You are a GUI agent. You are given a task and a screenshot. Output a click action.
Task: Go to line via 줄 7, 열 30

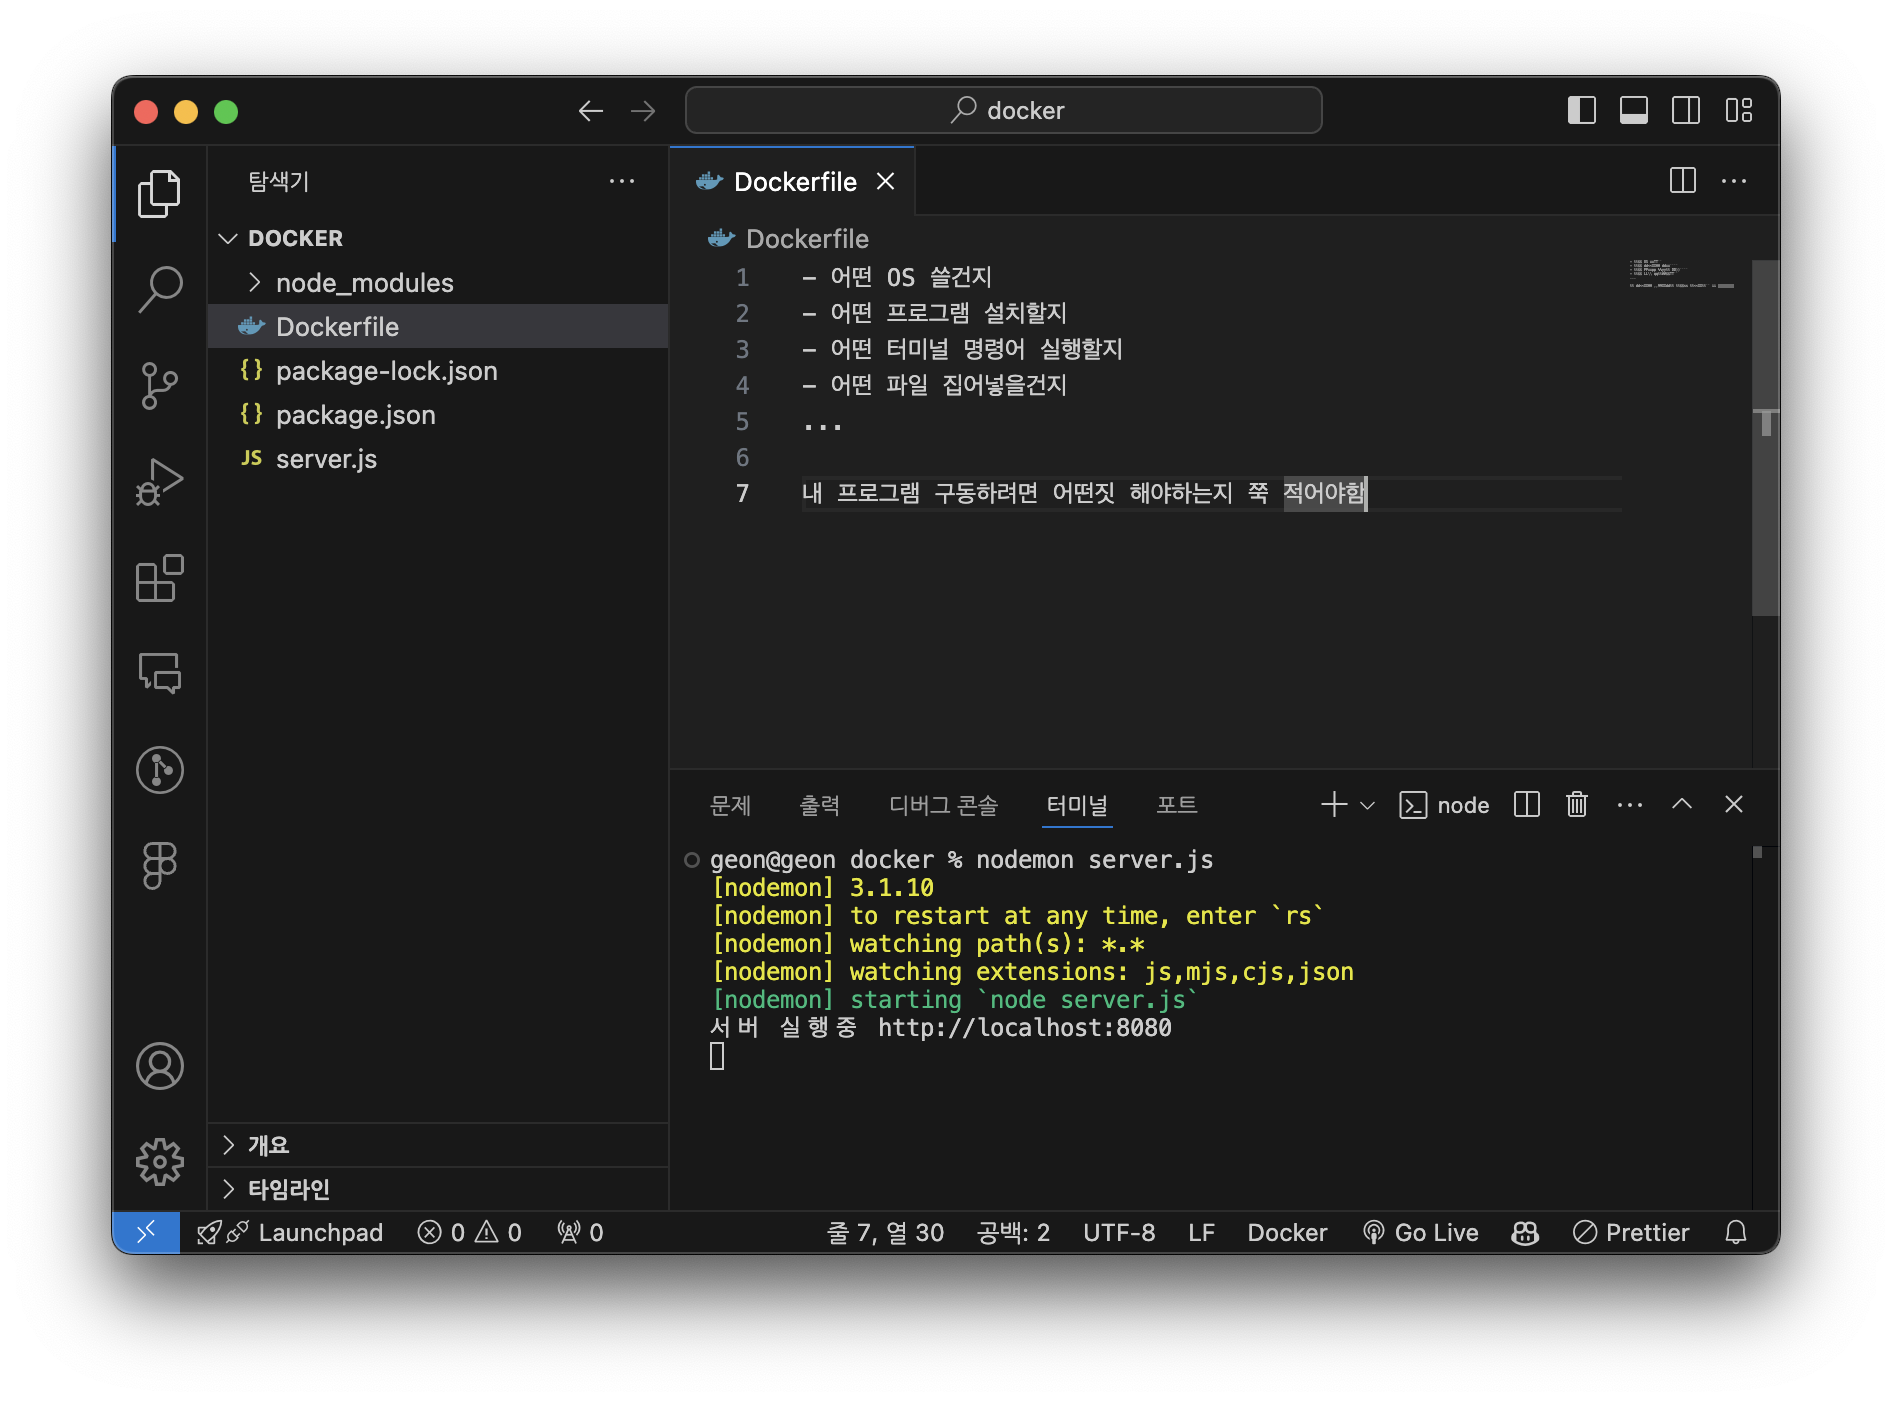(886, 1232)
